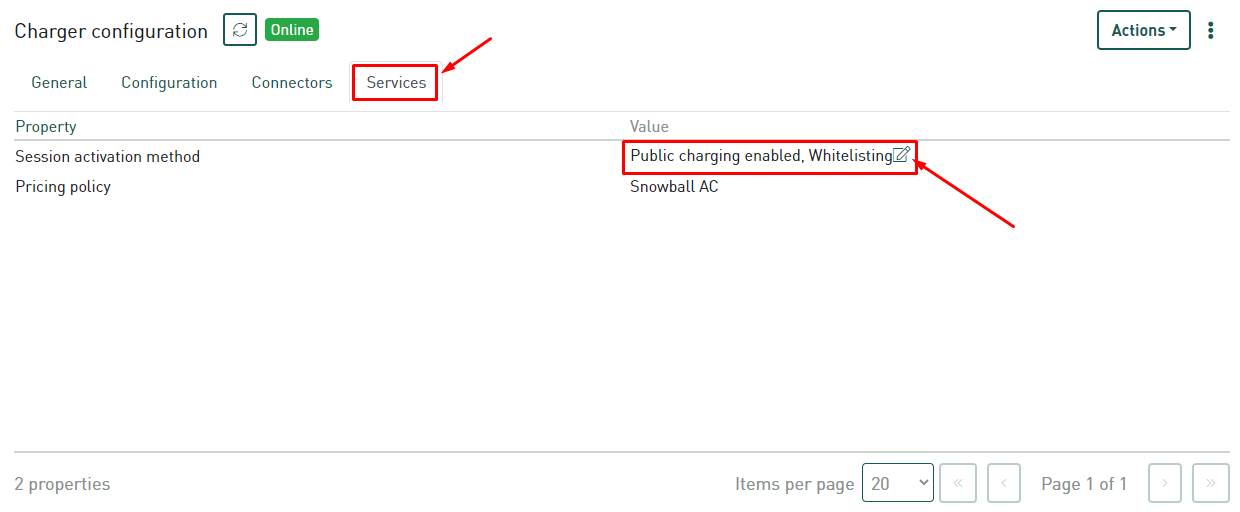Switch to the General tab
Viewport: 1240px width, 512px height.
pyautogui.click(x=59, y=82)
